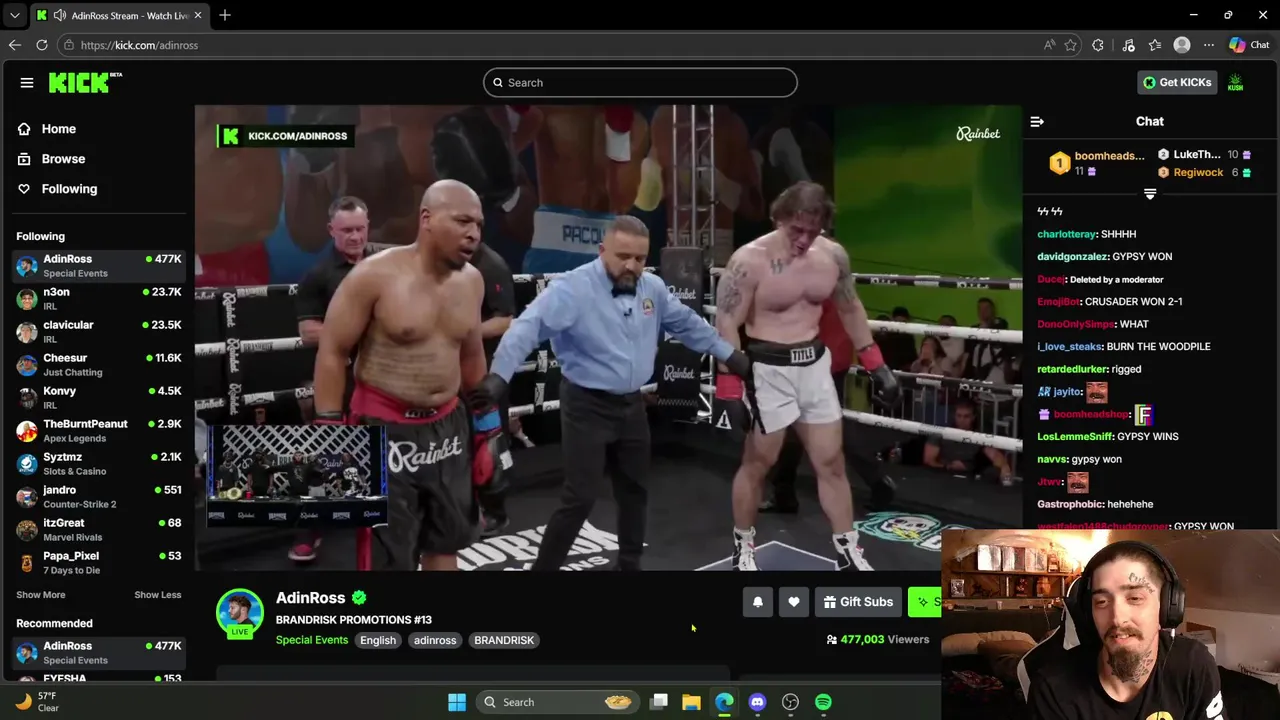Screen dimensions: 1280x720
Task: Click the AdinRoss channel avatar with LIVE badge
Action: point(240,614)
